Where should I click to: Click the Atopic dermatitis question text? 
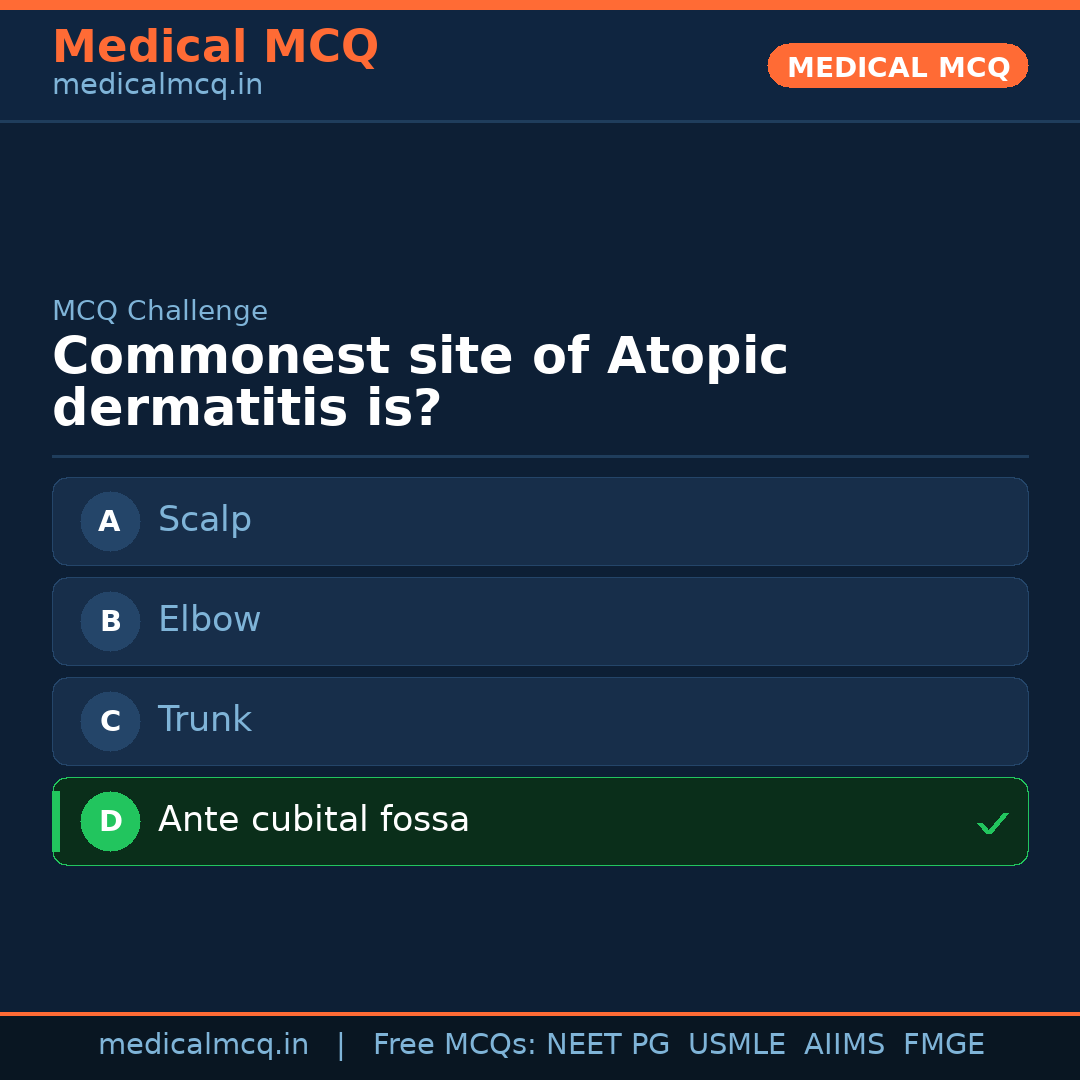click(420, 382)
